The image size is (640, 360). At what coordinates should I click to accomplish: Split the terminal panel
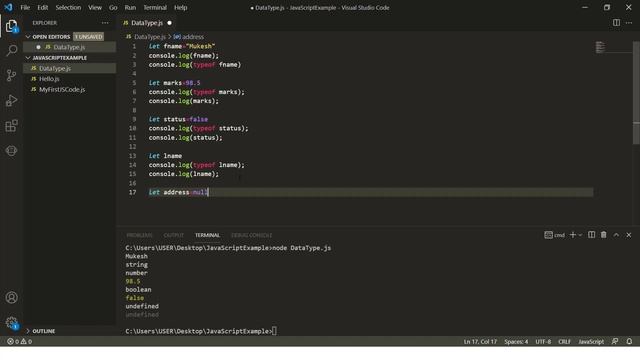click(591, 235)
